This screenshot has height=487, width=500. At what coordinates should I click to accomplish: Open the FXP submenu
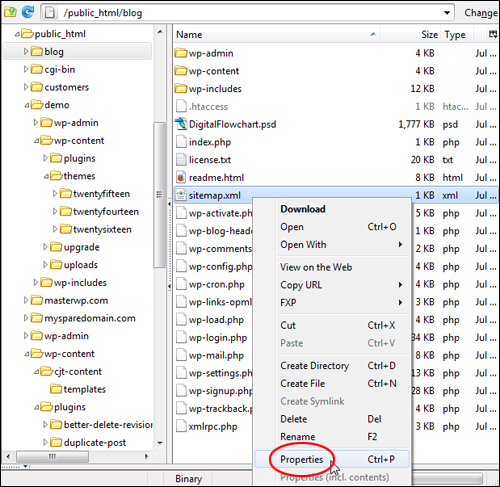[332, 302]
